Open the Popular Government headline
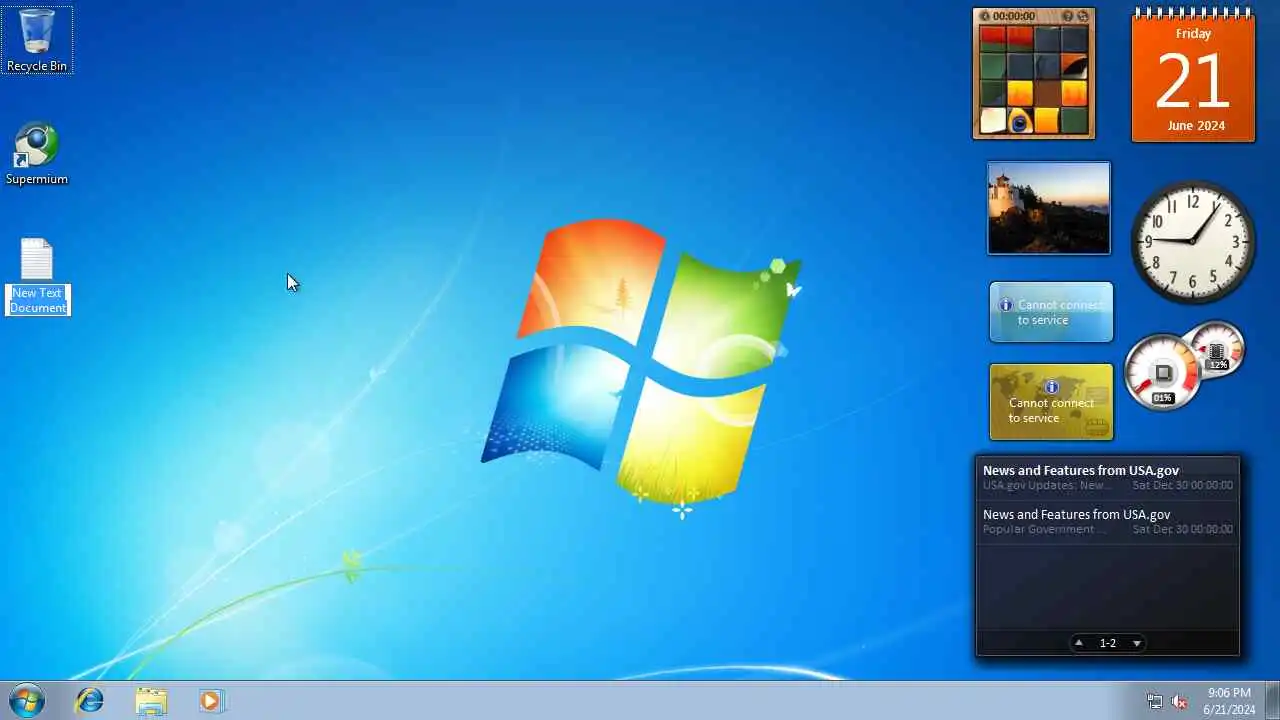This screenshot has width=1280, height=720. 1107,521
